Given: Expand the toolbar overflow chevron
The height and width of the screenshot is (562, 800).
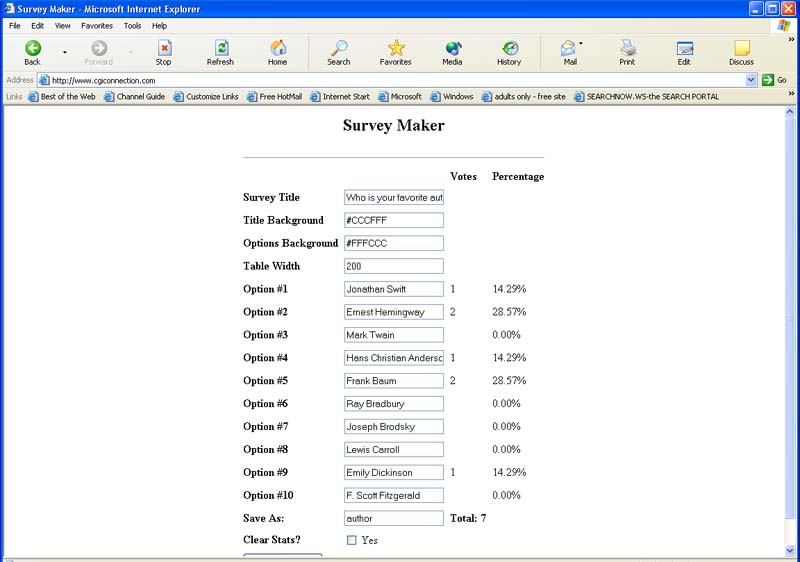Looking at the screenshot, I should point(791,40).
